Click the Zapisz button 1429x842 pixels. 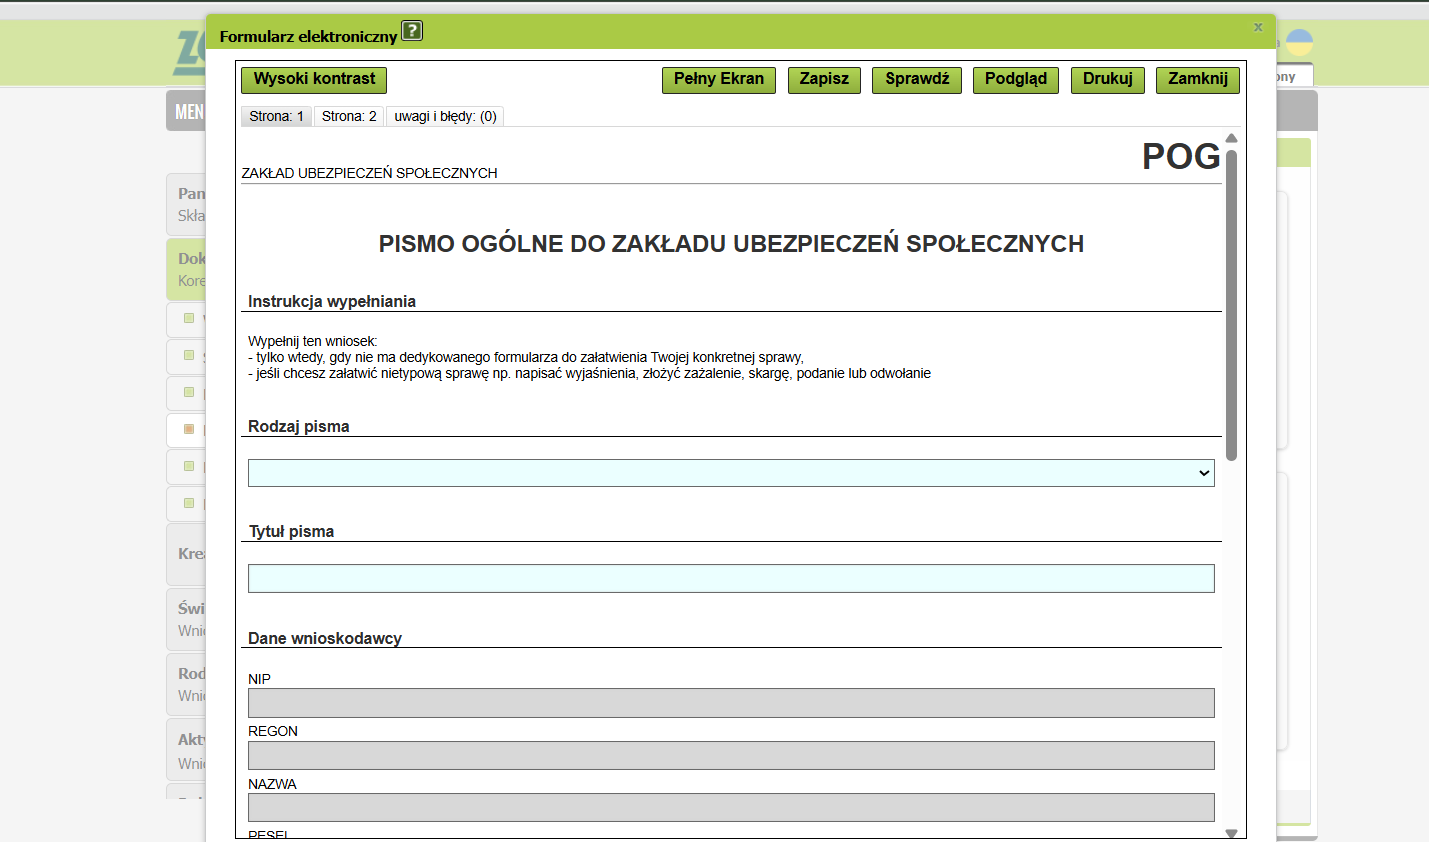pos(824,80)
